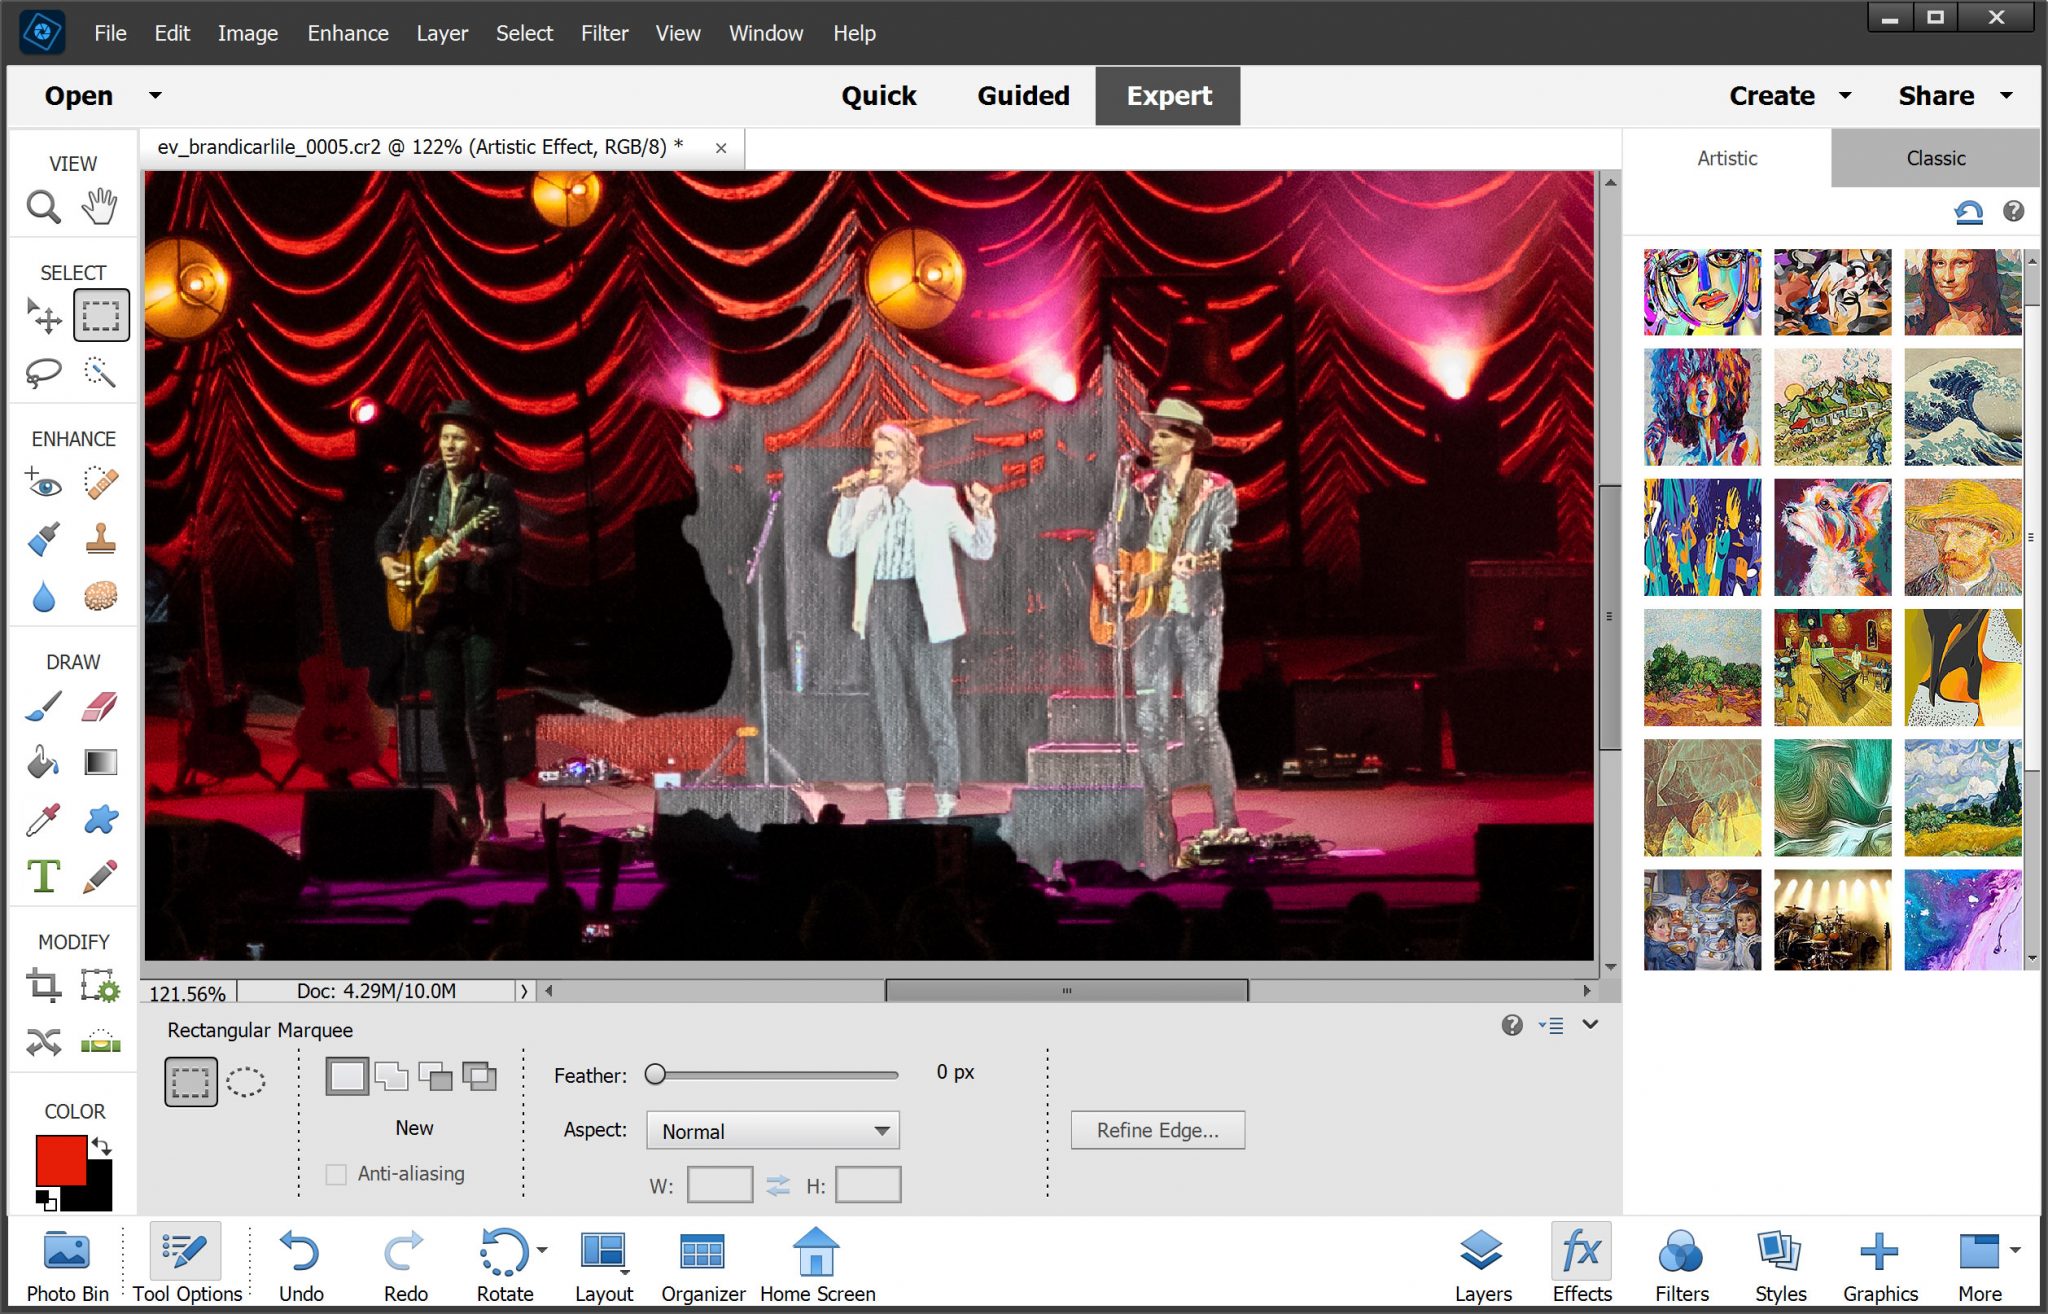The height and width of the screenshot is (1314, 2048).
Task: Select the Magic Wand tool
Action: click(97, 372)
